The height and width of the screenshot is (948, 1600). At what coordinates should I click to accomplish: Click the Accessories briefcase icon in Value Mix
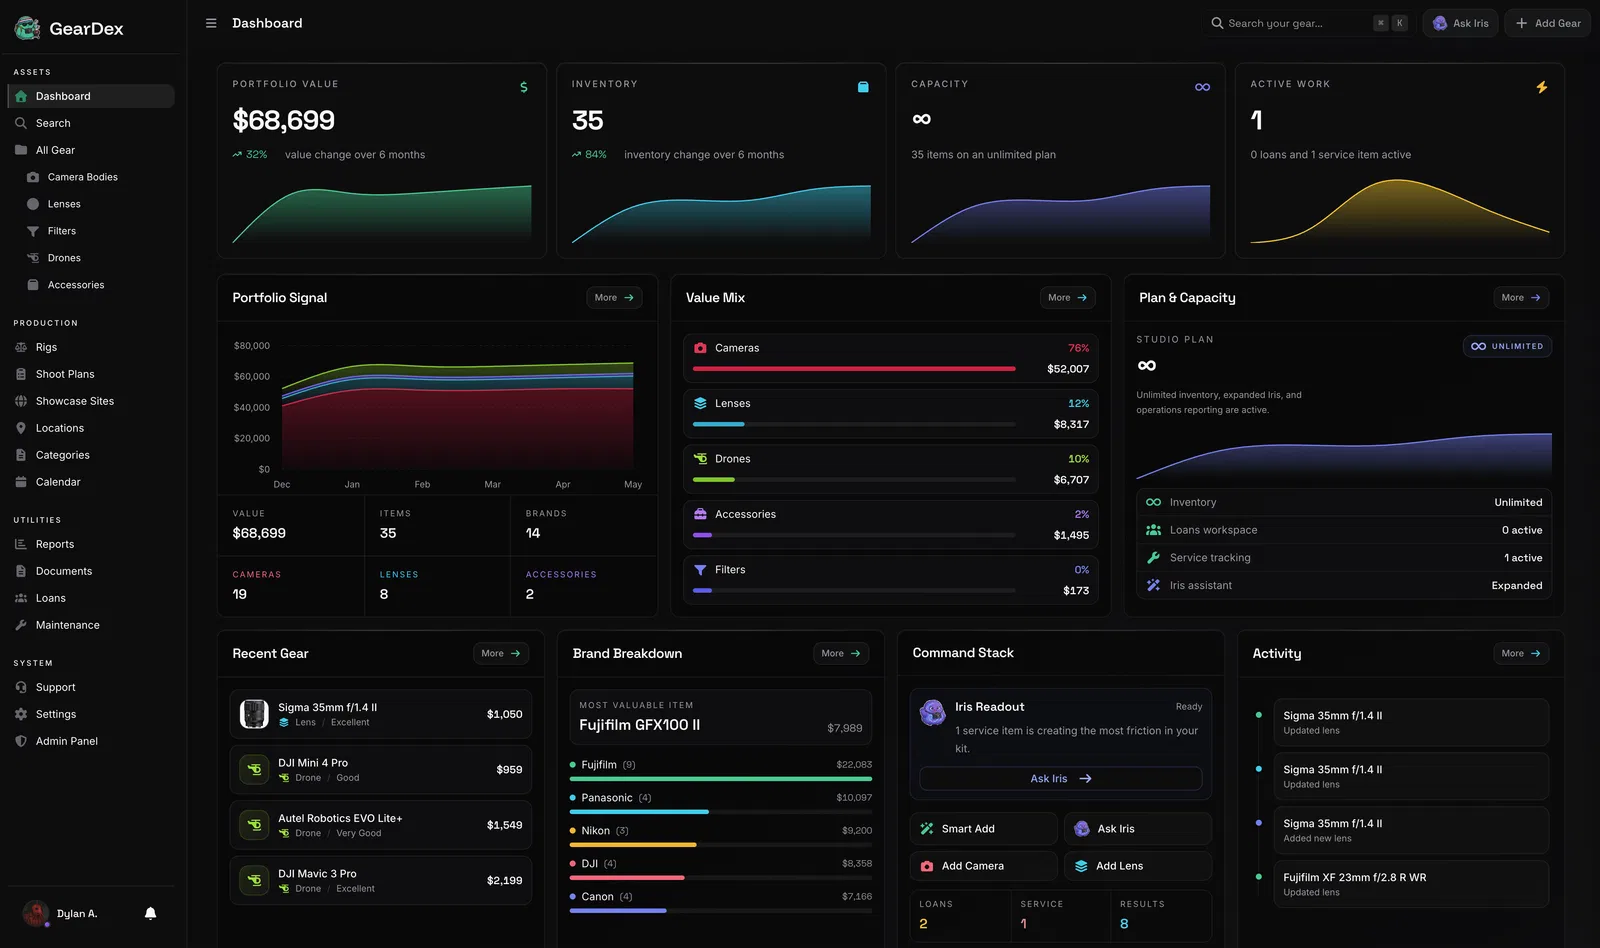700,514
